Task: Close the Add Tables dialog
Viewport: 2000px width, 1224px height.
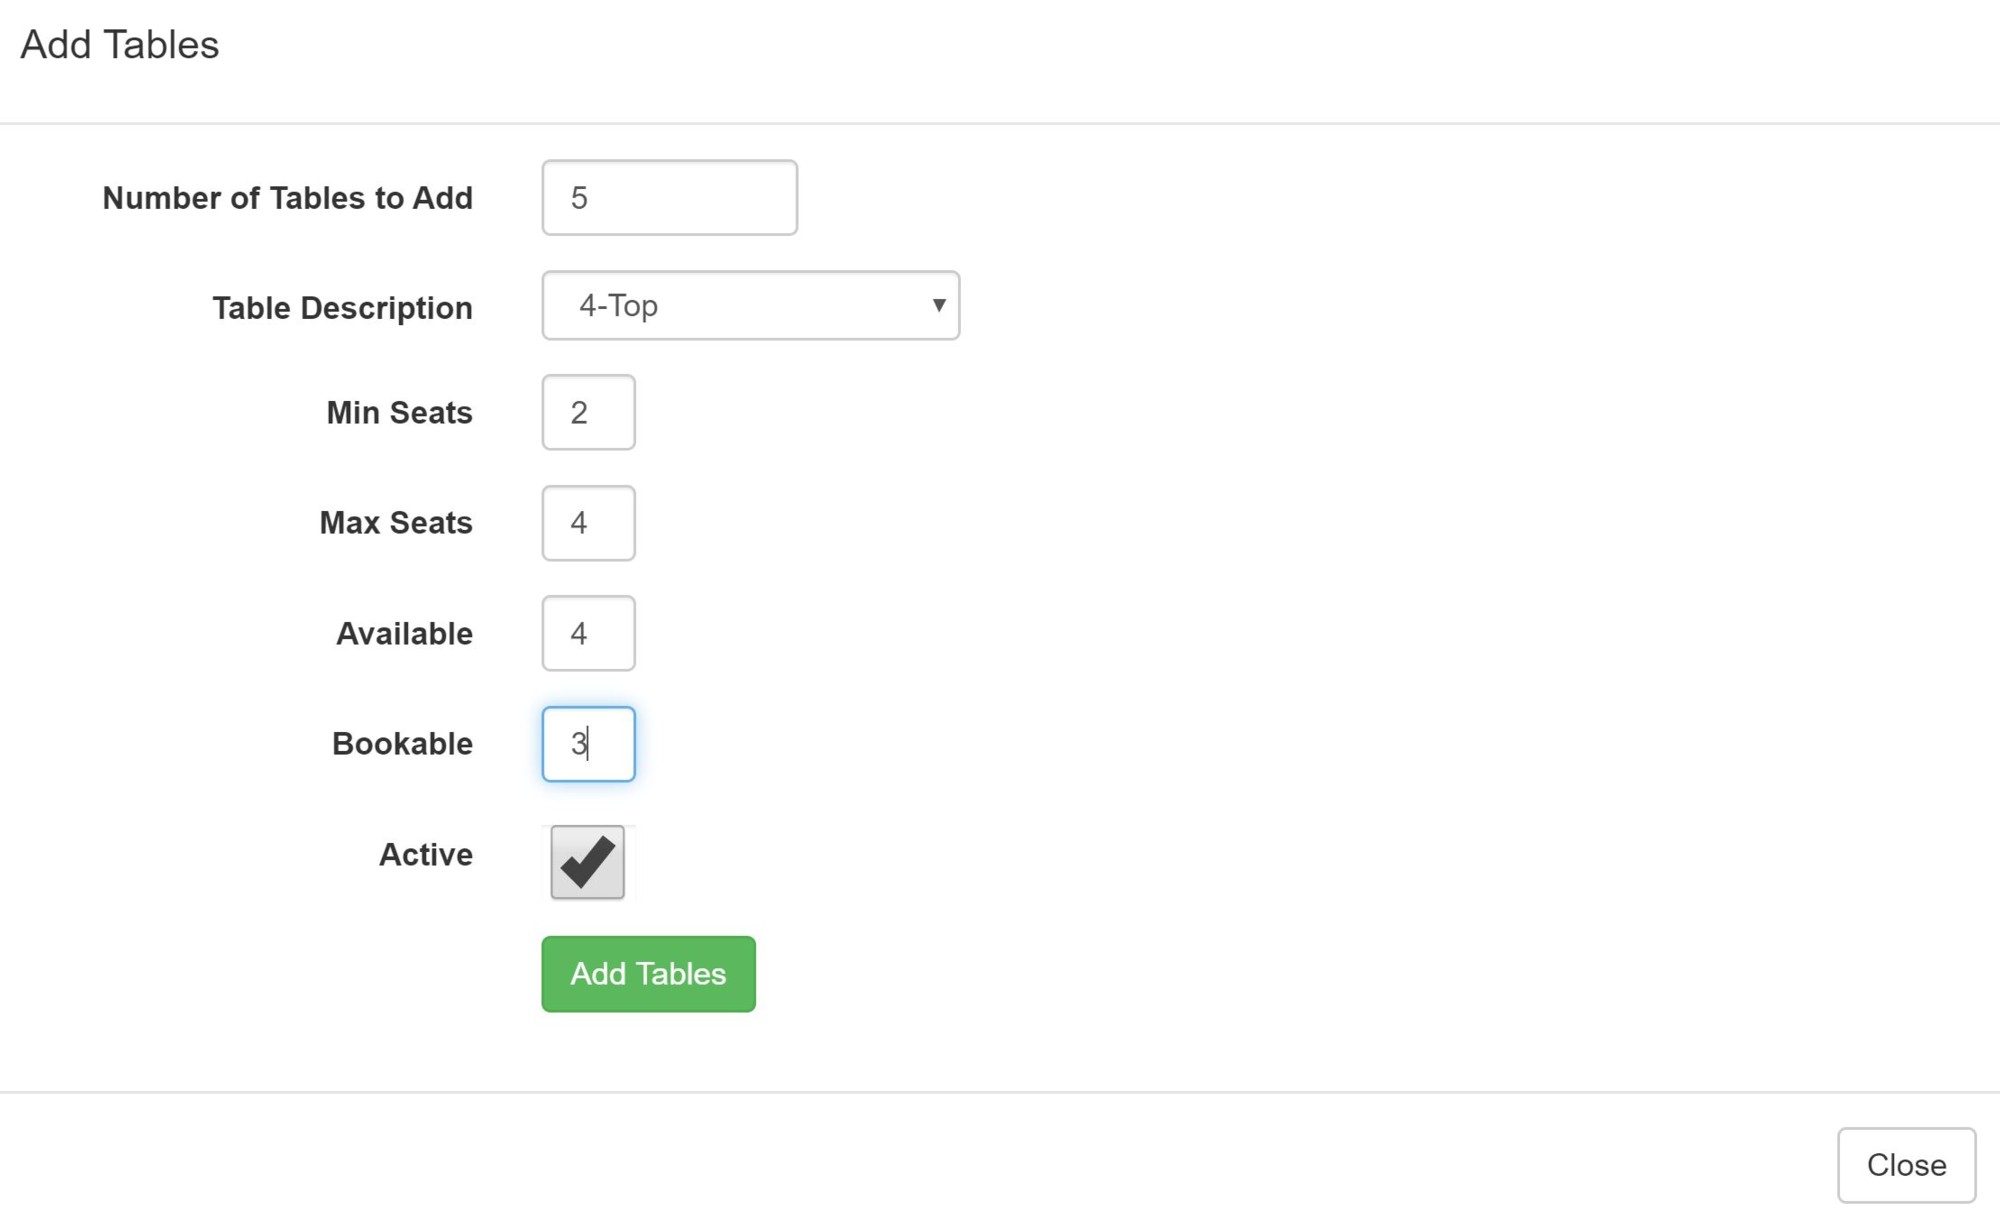Action: [1905, 1165]
